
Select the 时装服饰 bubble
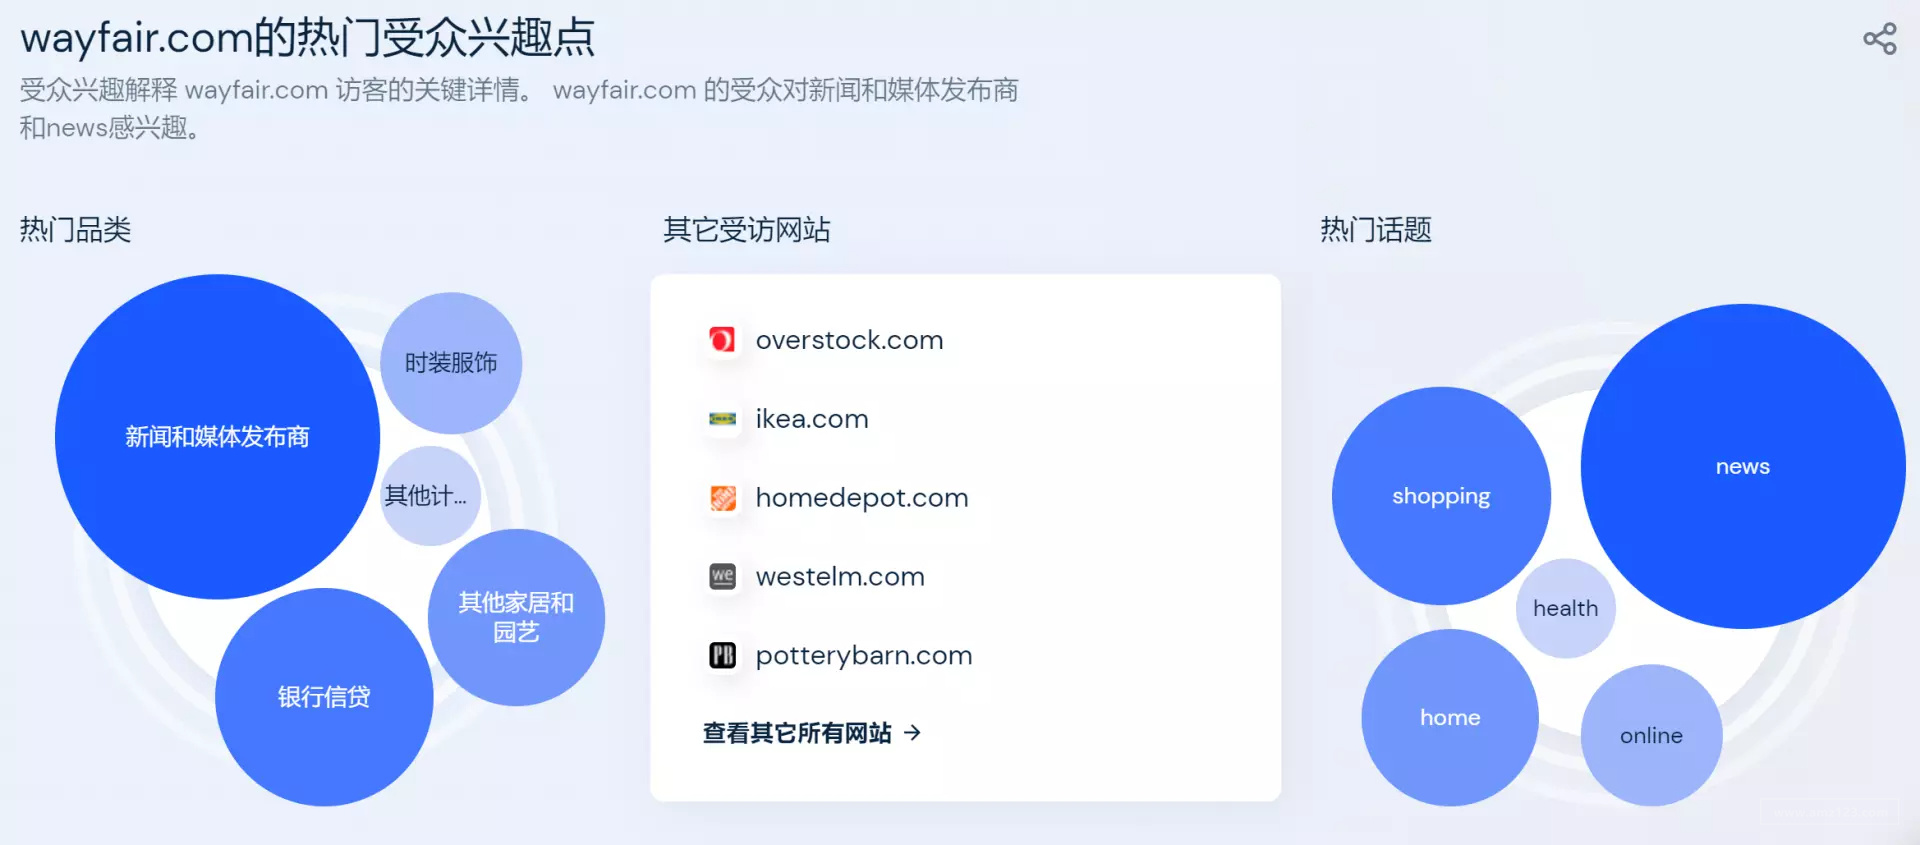(x=451, y=363)
